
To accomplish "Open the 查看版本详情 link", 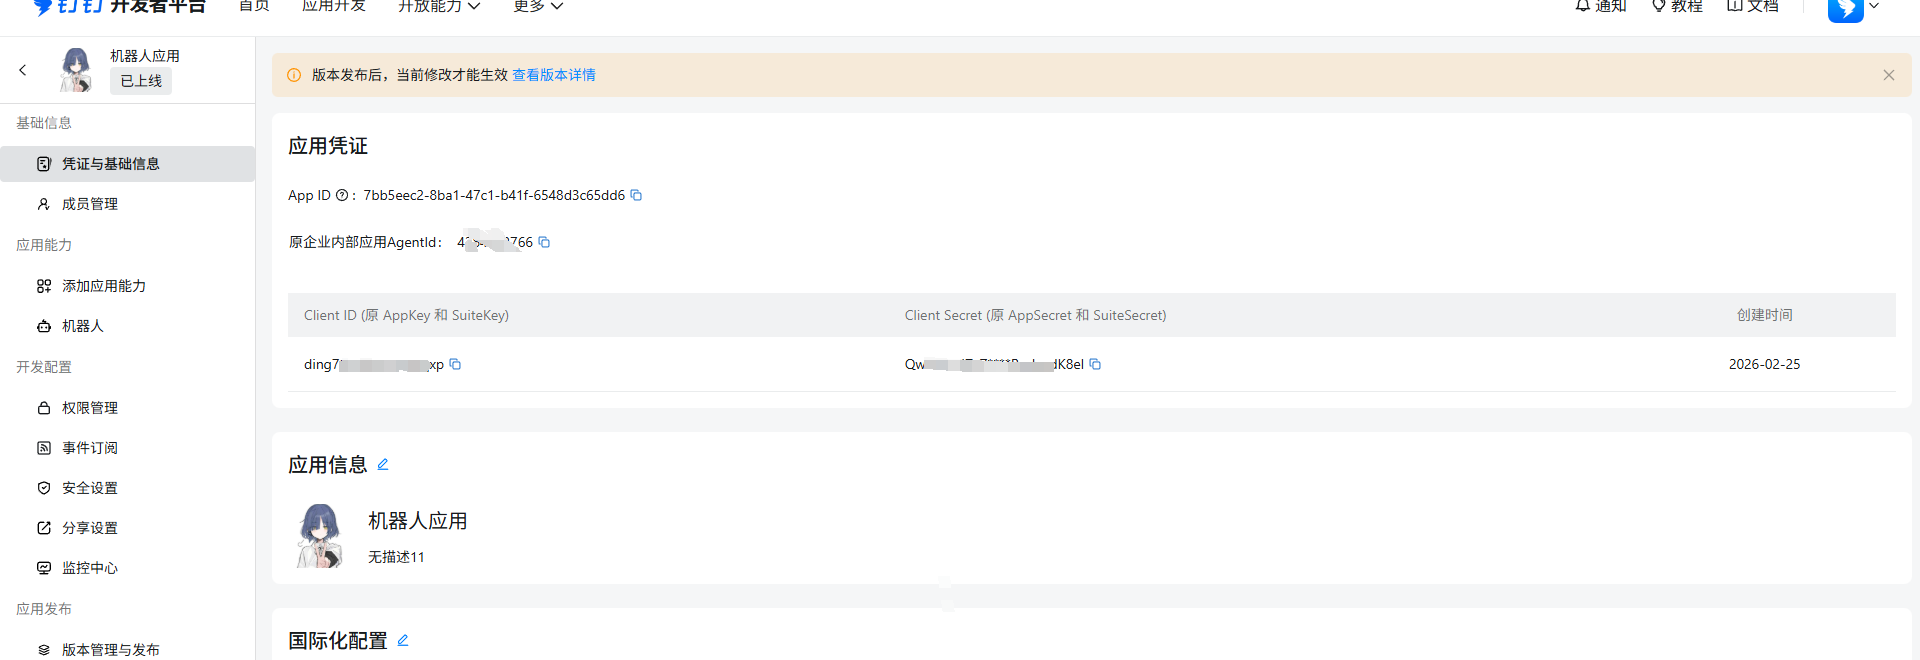I will (553, 75).
